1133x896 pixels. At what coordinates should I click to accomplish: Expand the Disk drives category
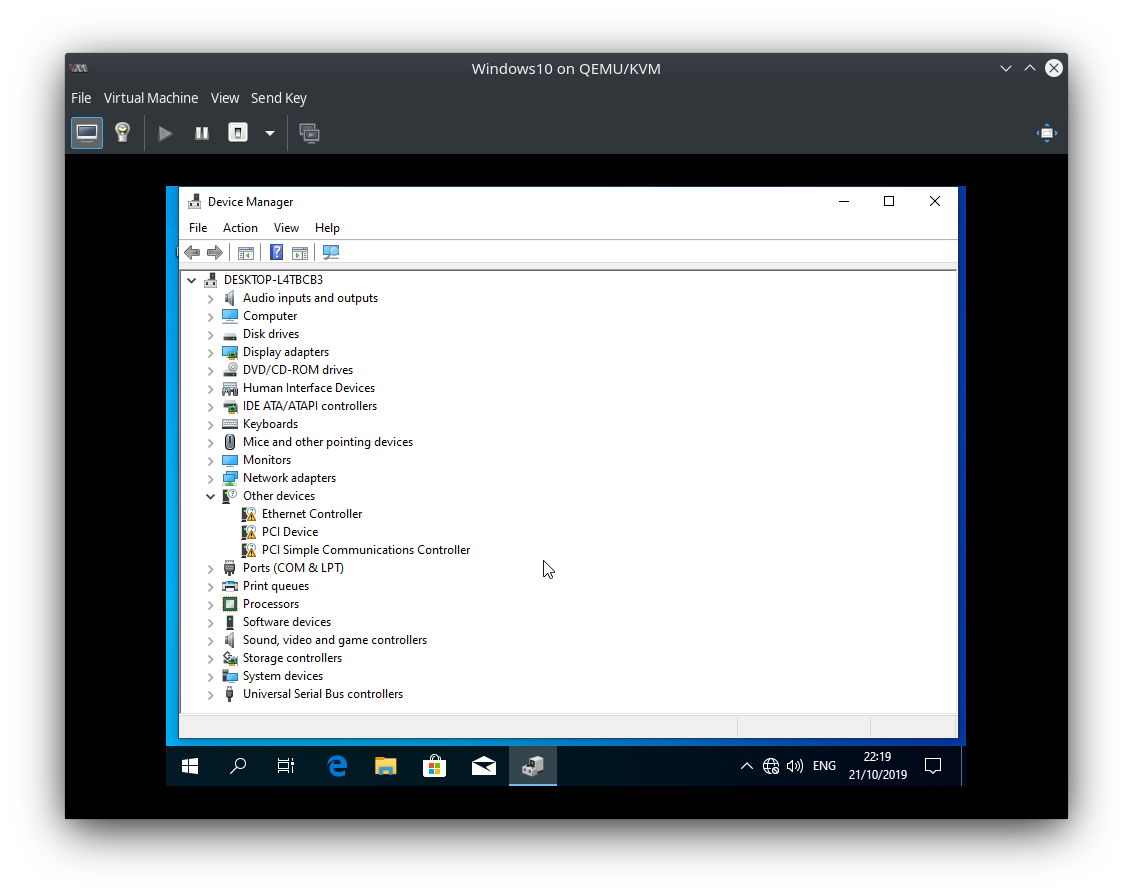coord(210,335)
